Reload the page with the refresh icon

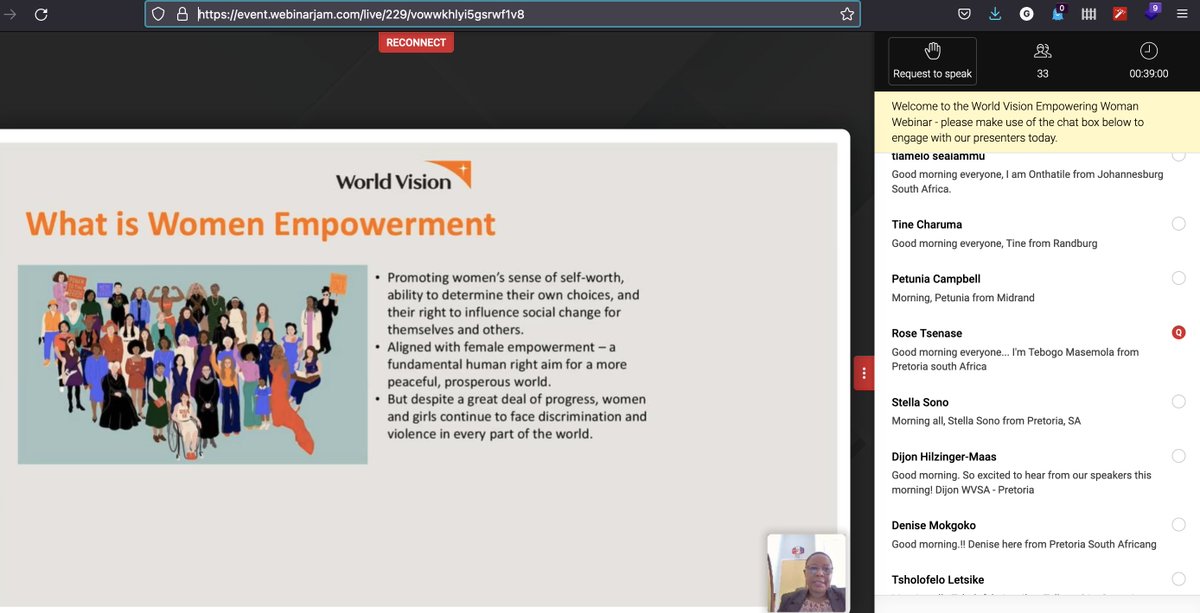[x=41, y=14]
